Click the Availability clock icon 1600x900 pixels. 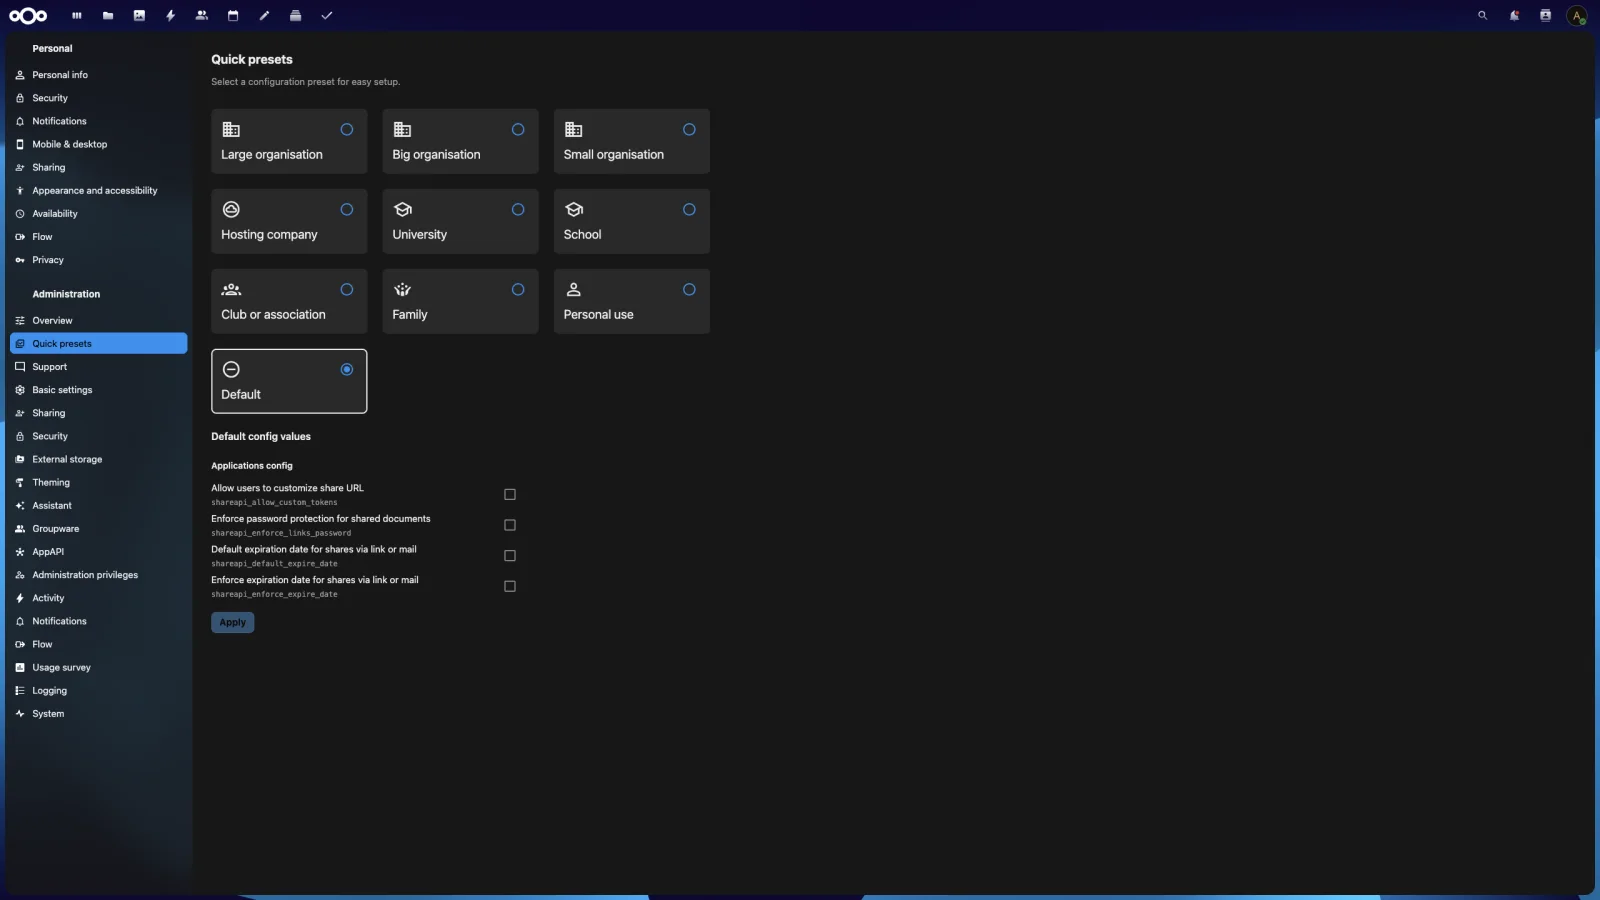(20, 214)
